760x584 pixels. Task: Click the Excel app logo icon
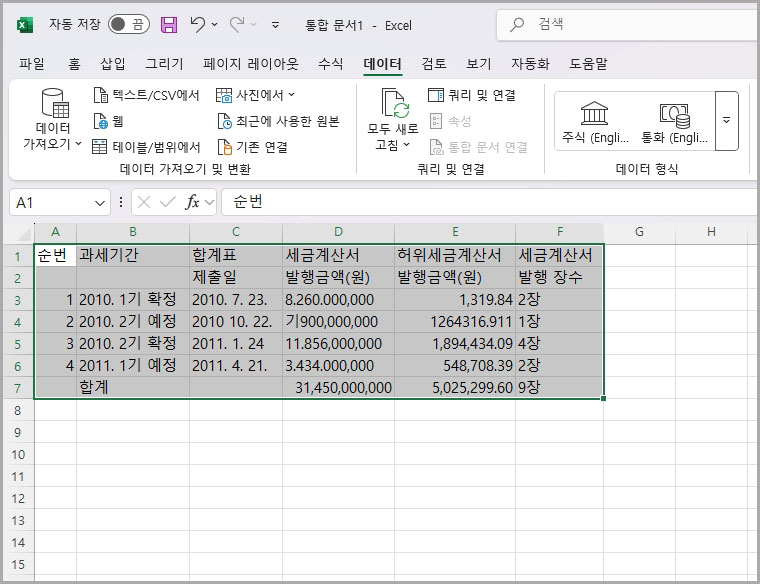pyautogui.click(x=25, y=24)
